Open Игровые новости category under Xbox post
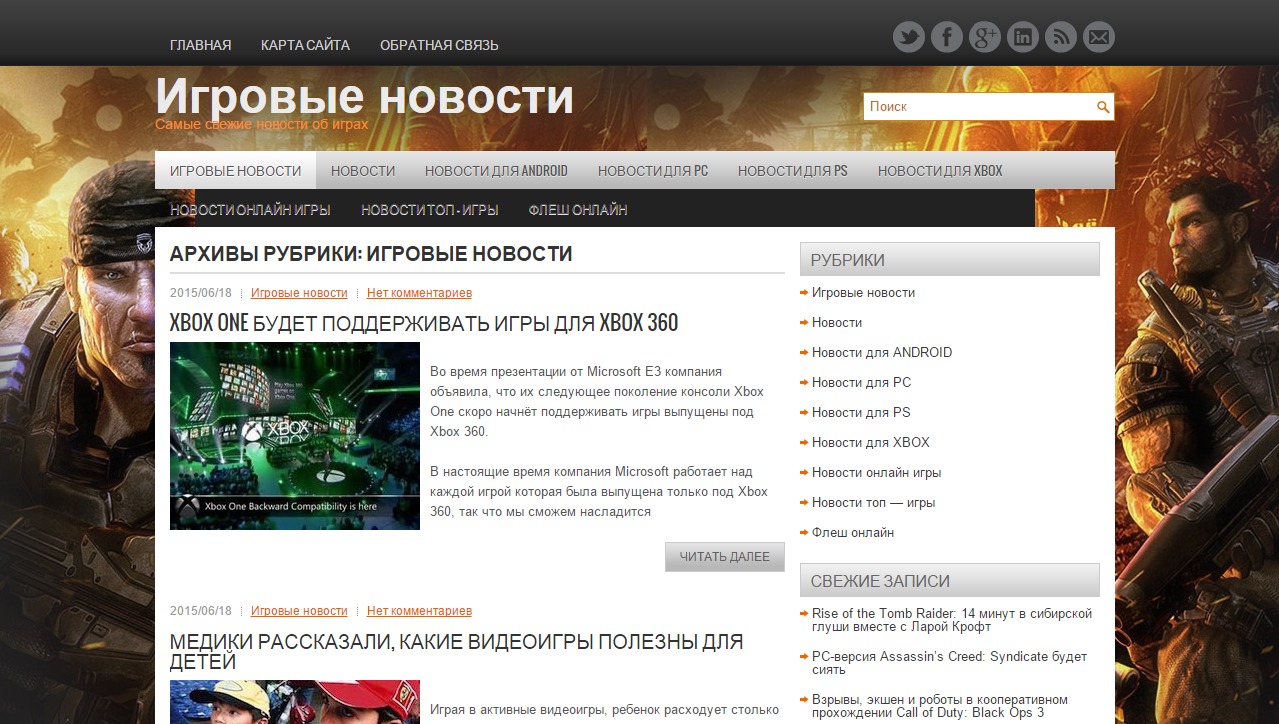Viewport: 1279px width, 724px height. pyautogui.click(x=299, y=293)
